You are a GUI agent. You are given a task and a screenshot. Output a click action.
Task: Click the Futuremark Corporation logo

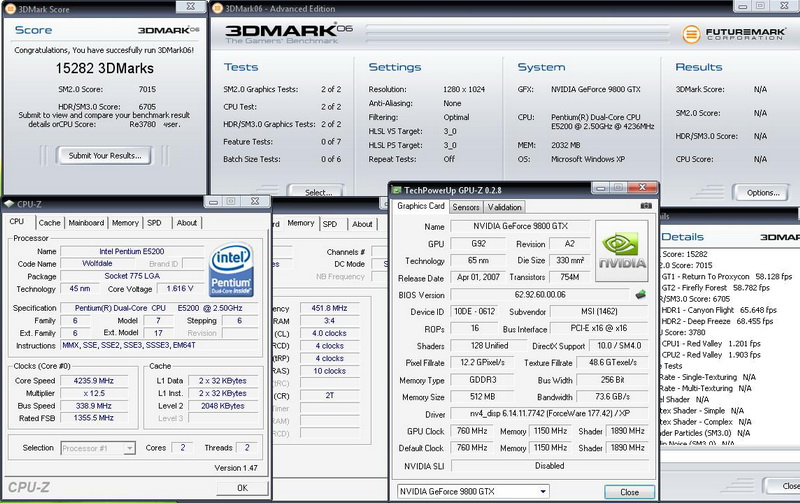point(735,34)
